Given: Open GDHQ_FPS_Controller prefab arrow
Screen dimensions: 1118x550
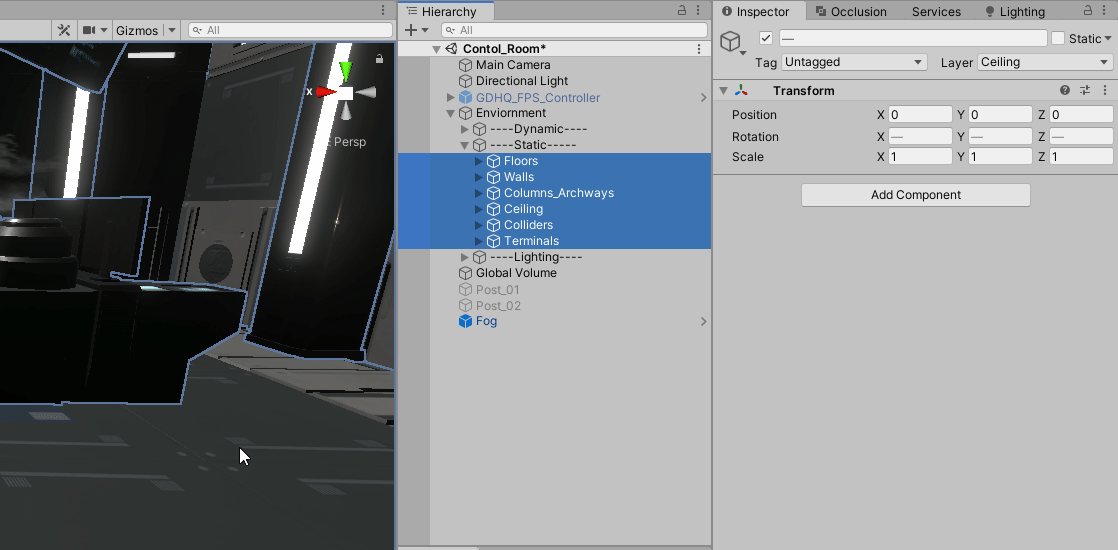Looking at the screenshot, I should (x=703, y=98).
